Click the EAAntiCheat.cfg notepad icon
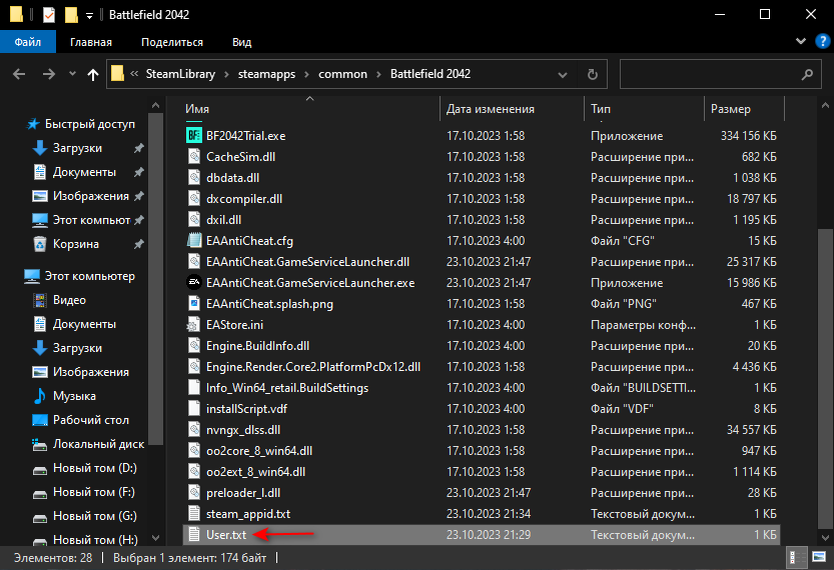The width and height of the screenshot is (834, 570). pyautogui.click(x=194, y=240)
